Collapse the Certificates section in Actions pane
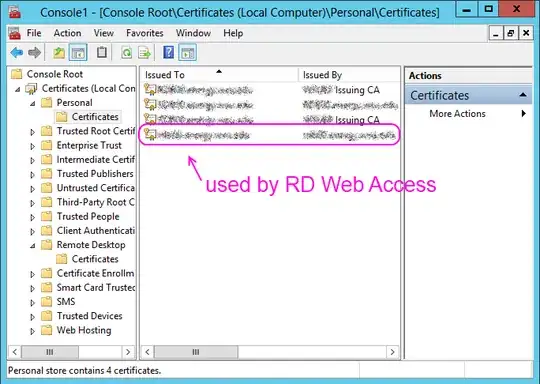 [523, 95]
